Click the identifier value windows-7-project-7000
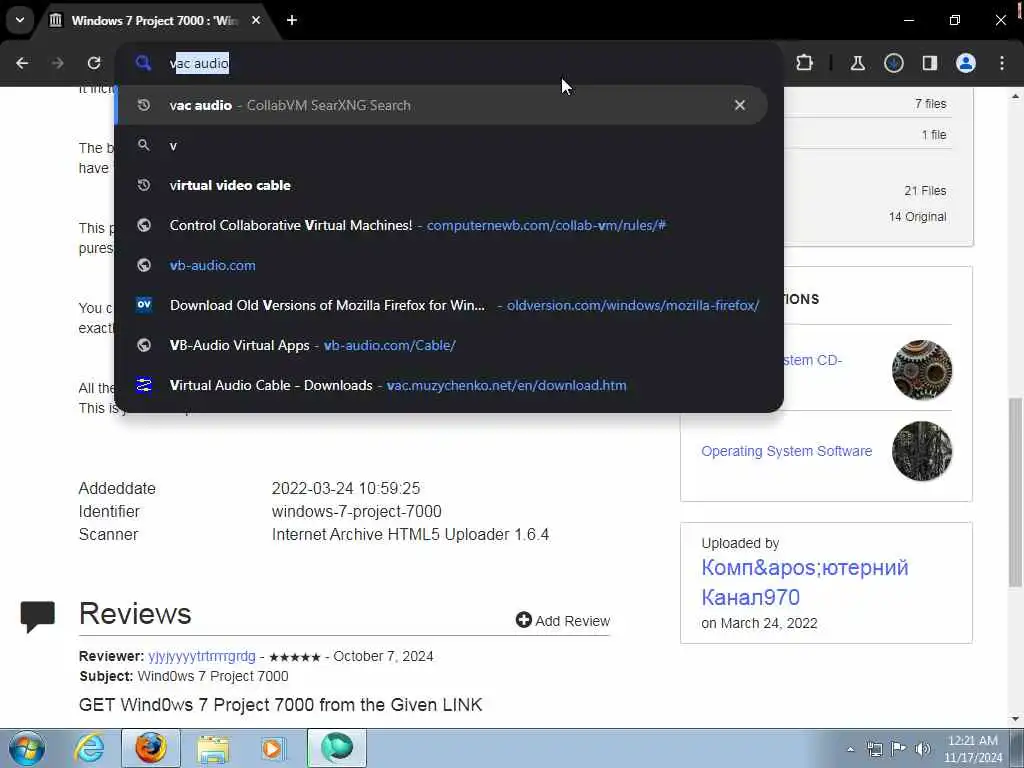This screenshot has height=768, width=1024. click(357, 511)
